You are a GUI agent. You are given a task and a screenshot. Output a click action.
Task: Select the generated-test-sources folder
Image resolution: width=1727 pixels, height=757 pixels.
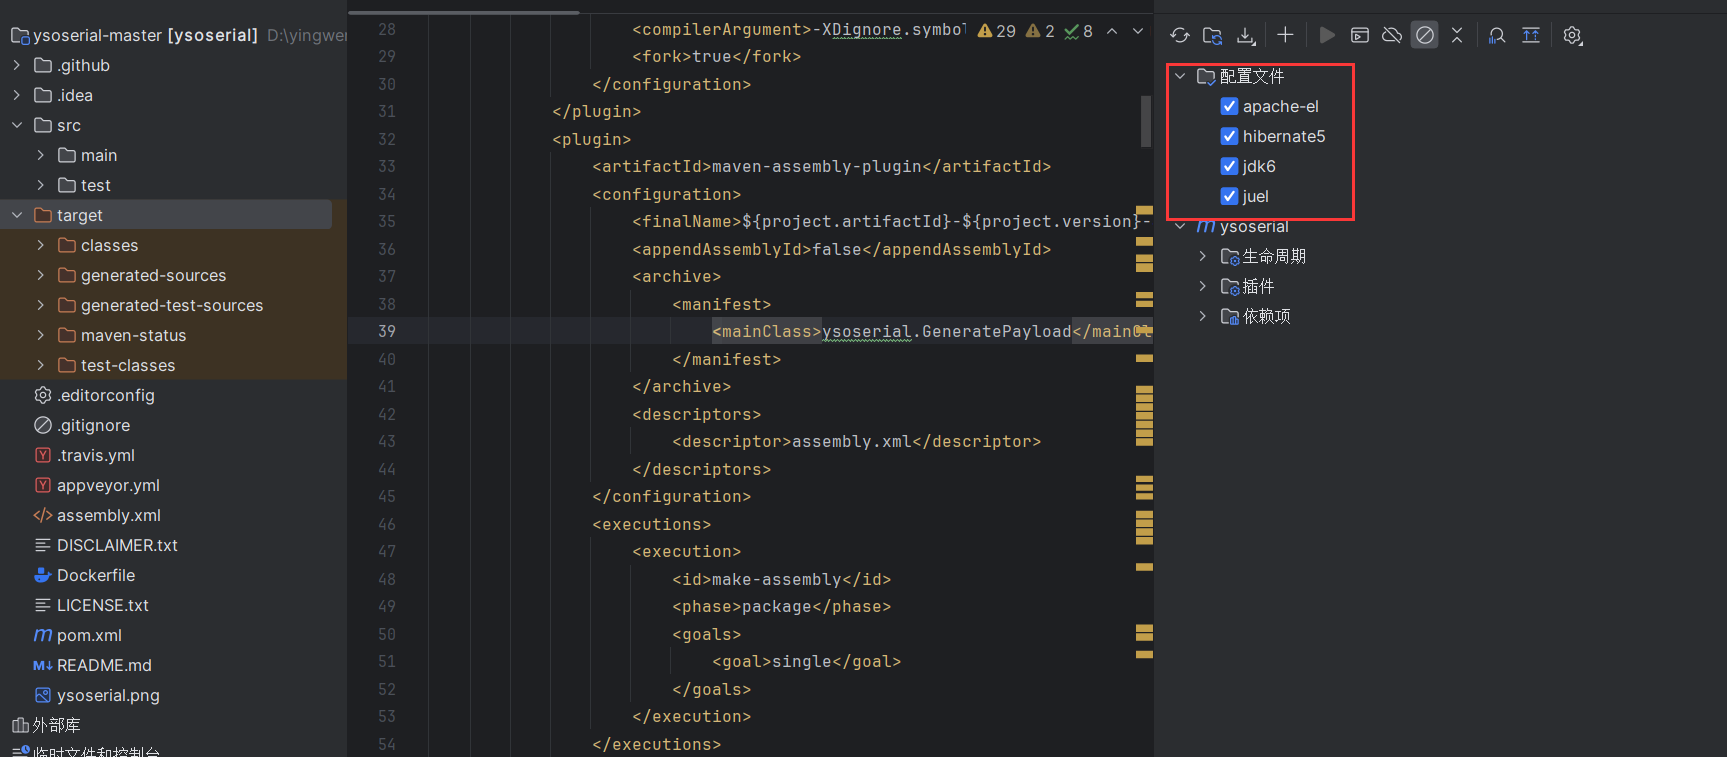click(172, 305)
